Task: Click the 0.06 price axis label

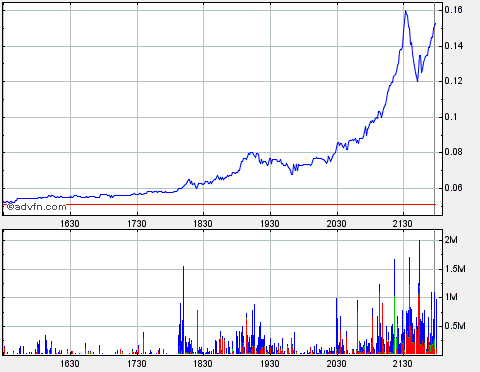Action: [x=453, y=188]
